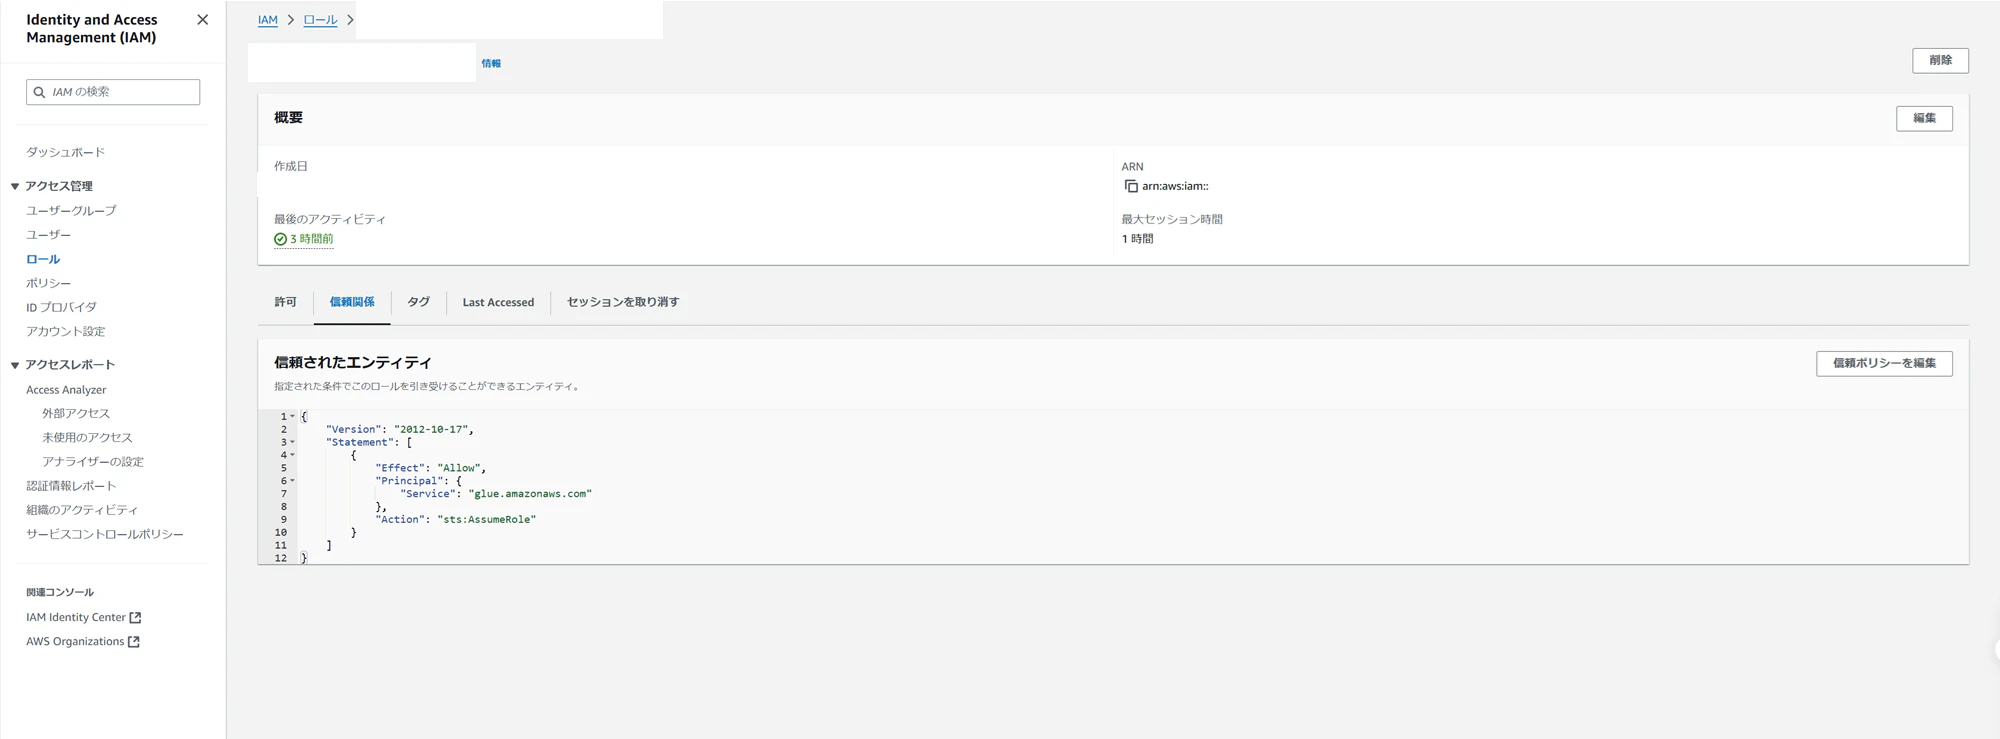
Task: Click 信頼ポリシーを編集 button
Action: click(1884, 363)
